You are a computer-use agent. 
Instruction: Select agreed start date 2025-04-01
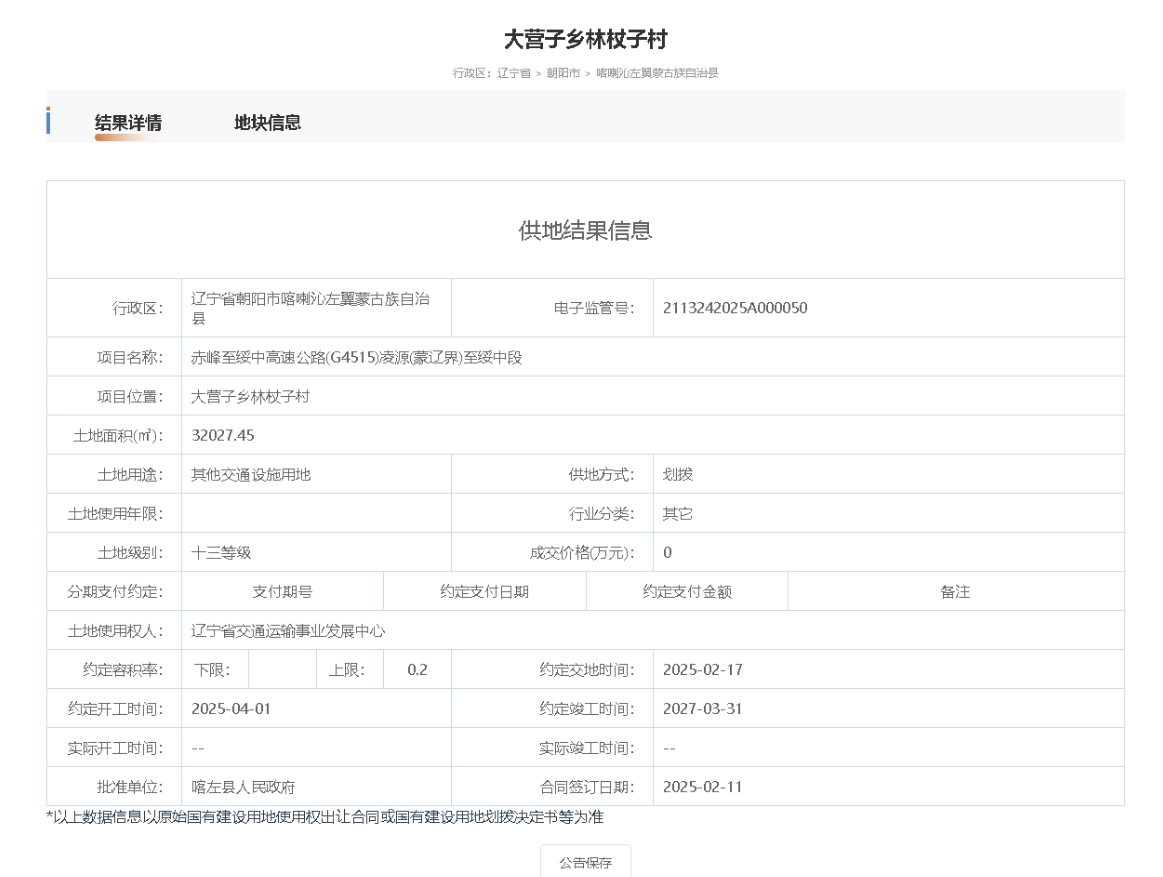(x=231, y=709)
